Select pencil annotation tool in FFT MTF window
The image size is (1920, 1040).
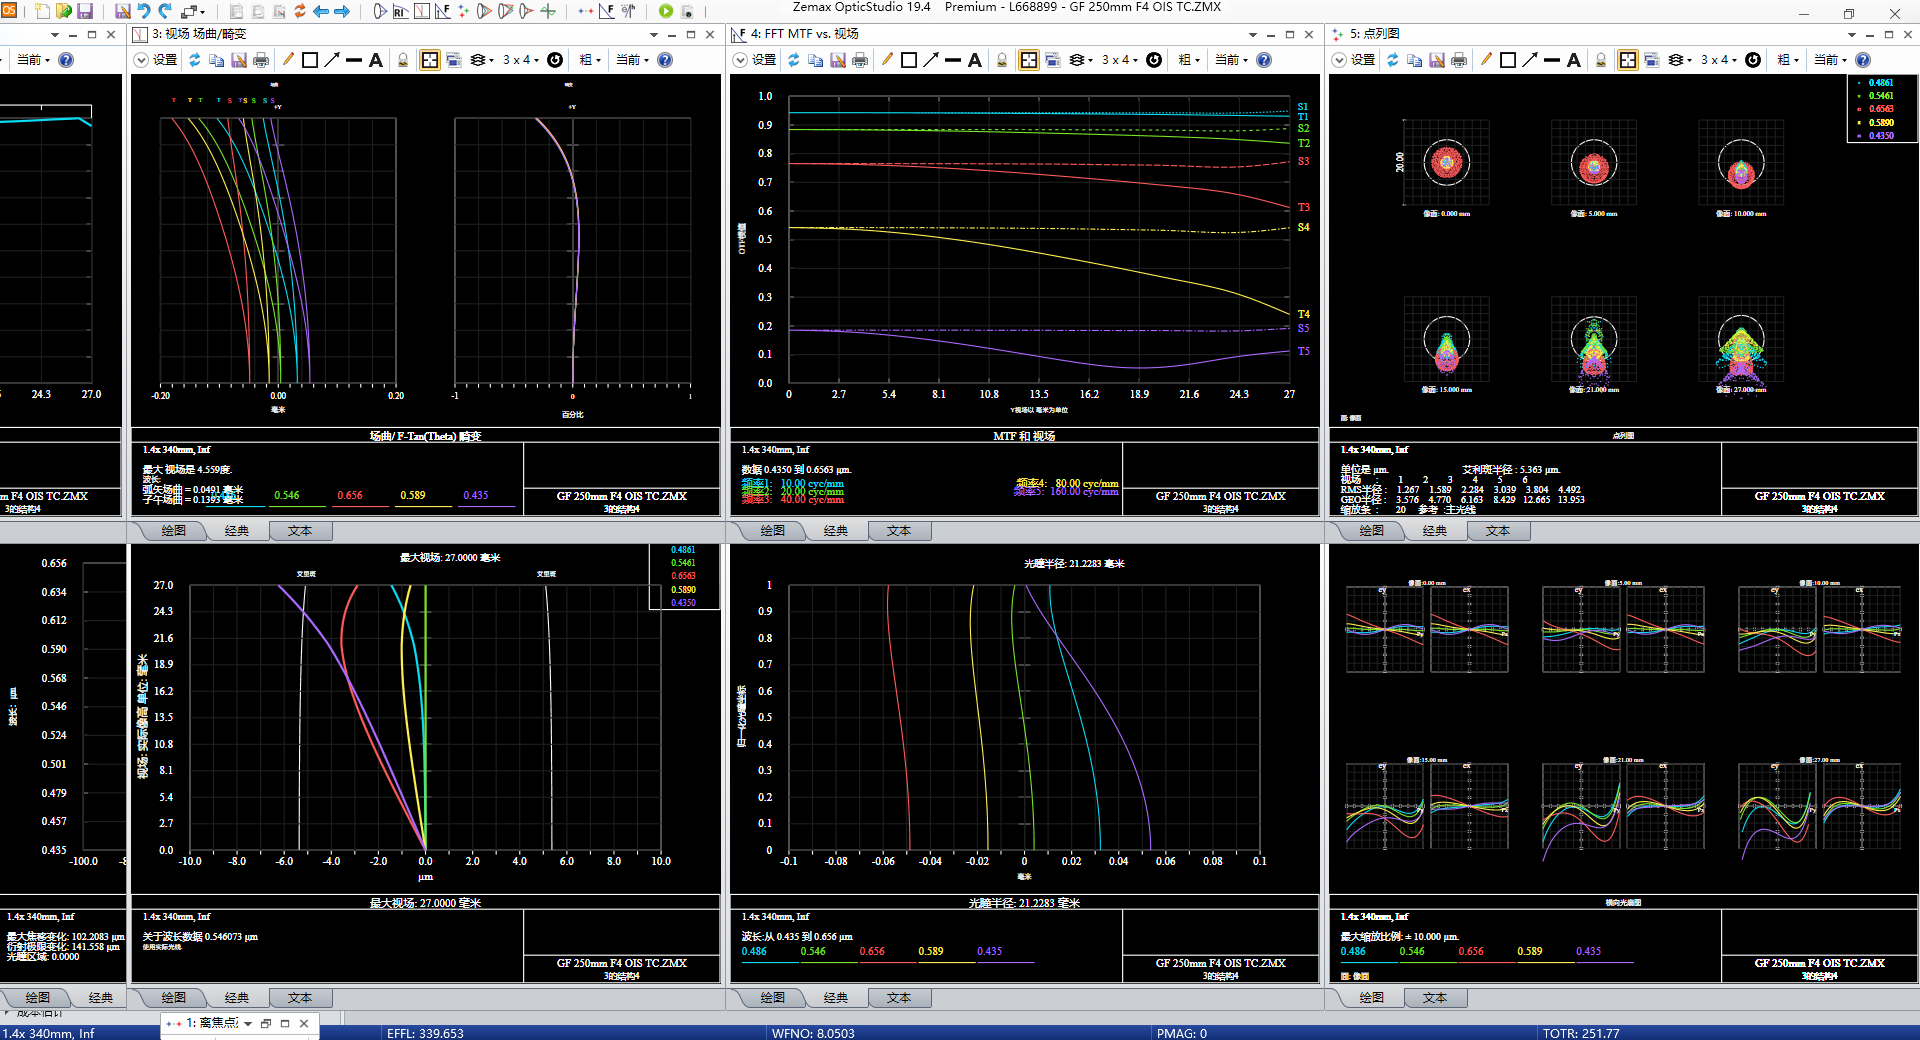click(x=887, y=60)
